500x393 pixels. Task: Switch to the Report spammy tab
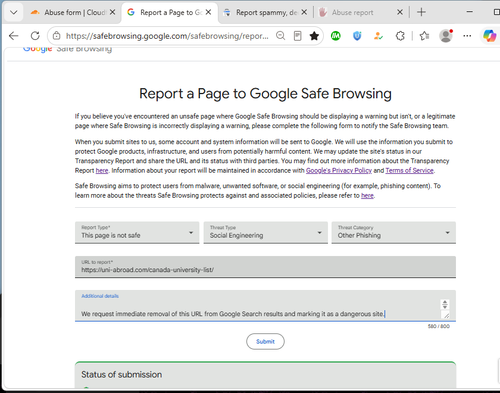coord(261,13)
